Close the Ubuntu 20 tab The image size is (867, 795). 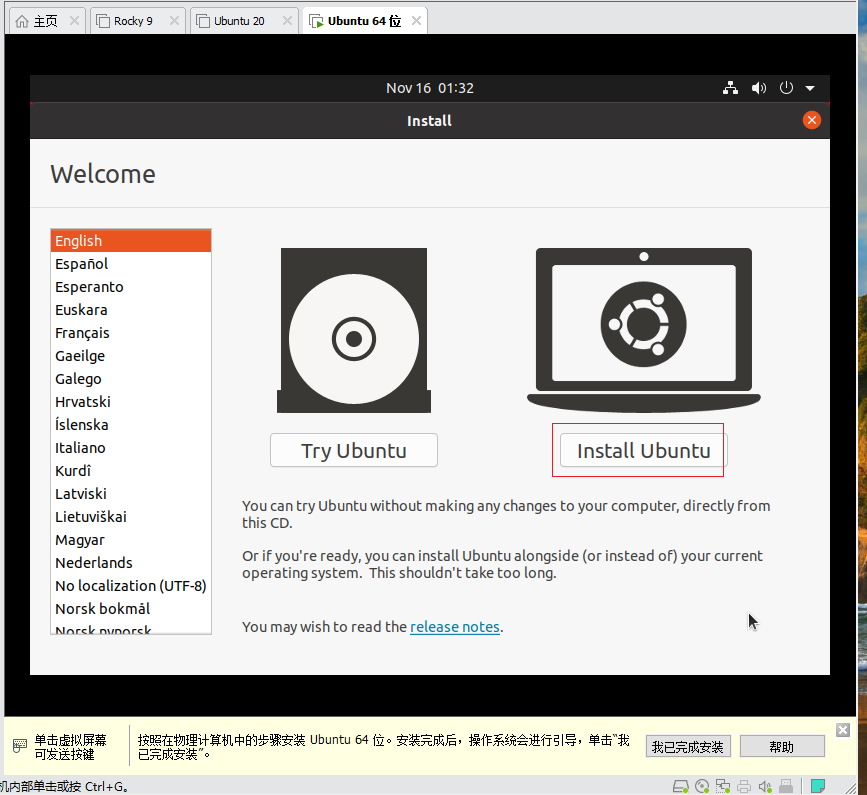click(x=287, y=21)
